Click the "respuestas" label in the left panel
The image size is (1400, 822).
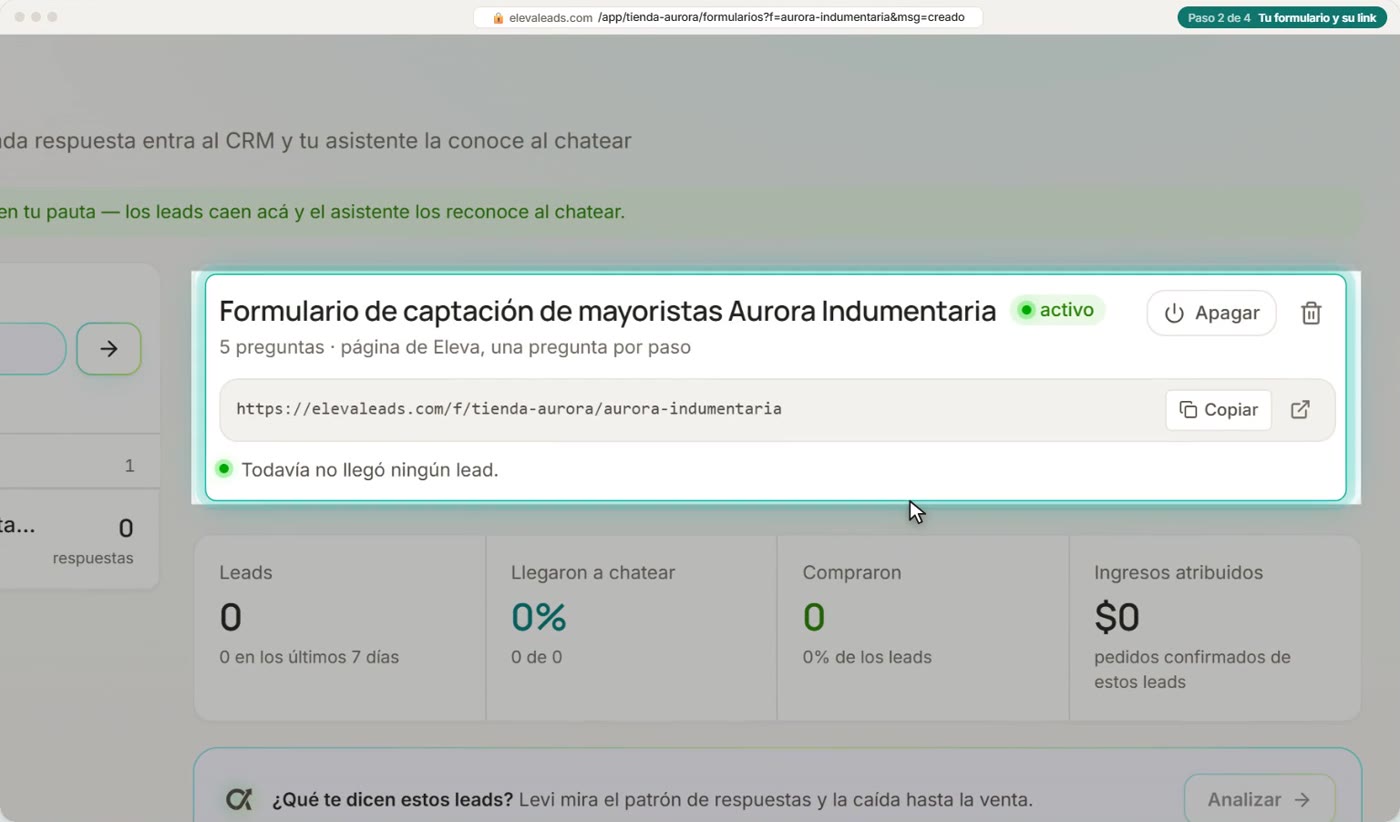[x=93, y=558]
